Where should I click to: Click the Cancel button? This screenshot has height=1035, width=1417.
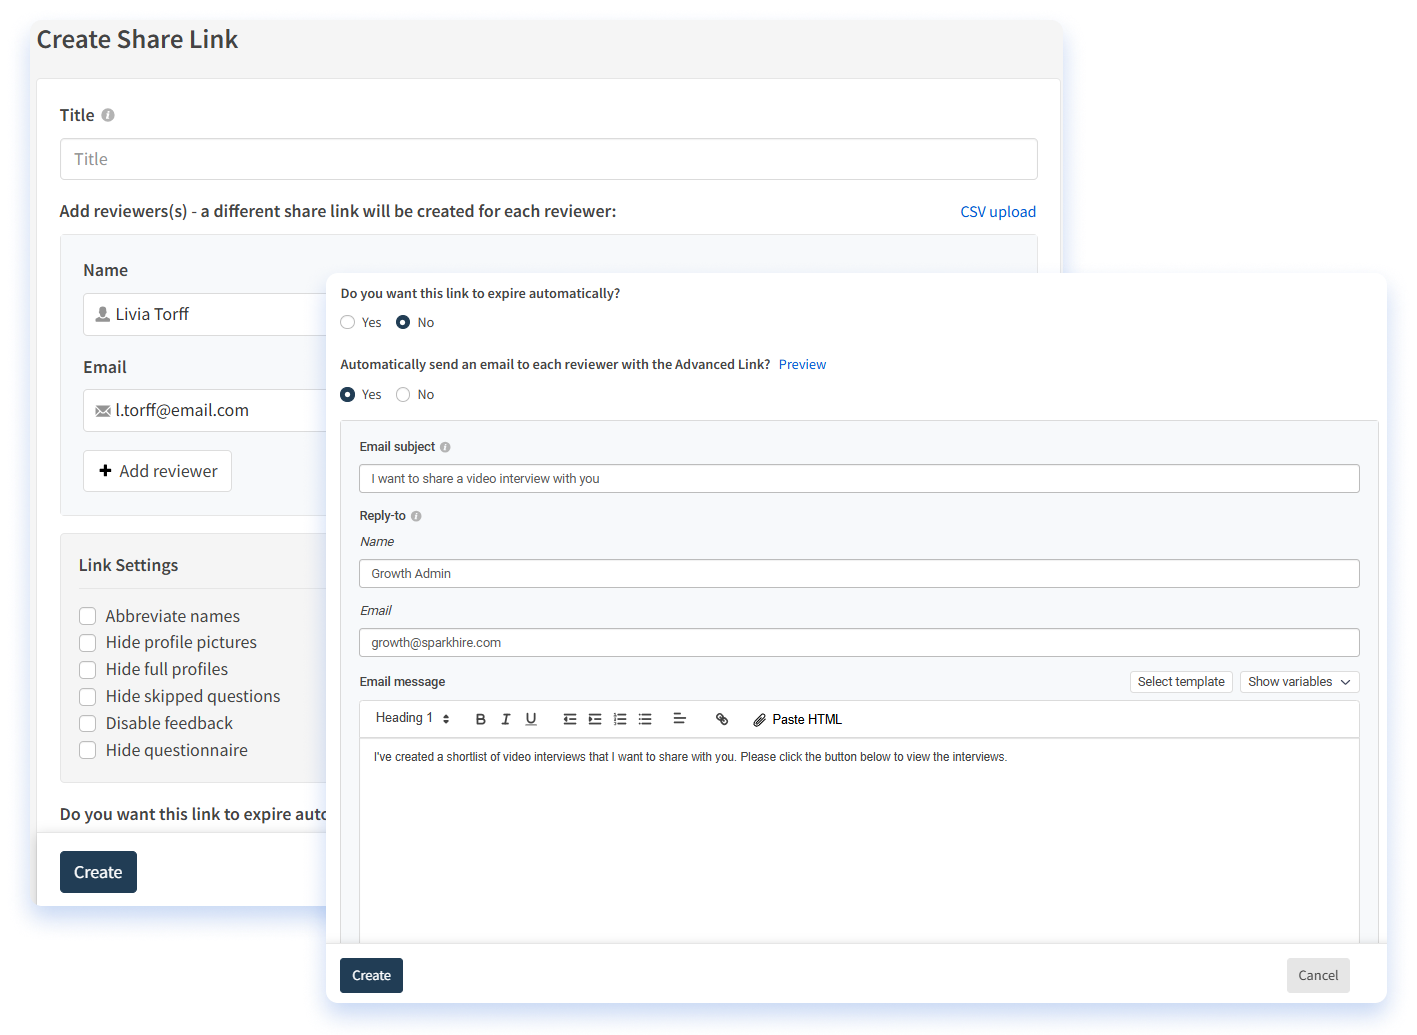point(1318,975)
